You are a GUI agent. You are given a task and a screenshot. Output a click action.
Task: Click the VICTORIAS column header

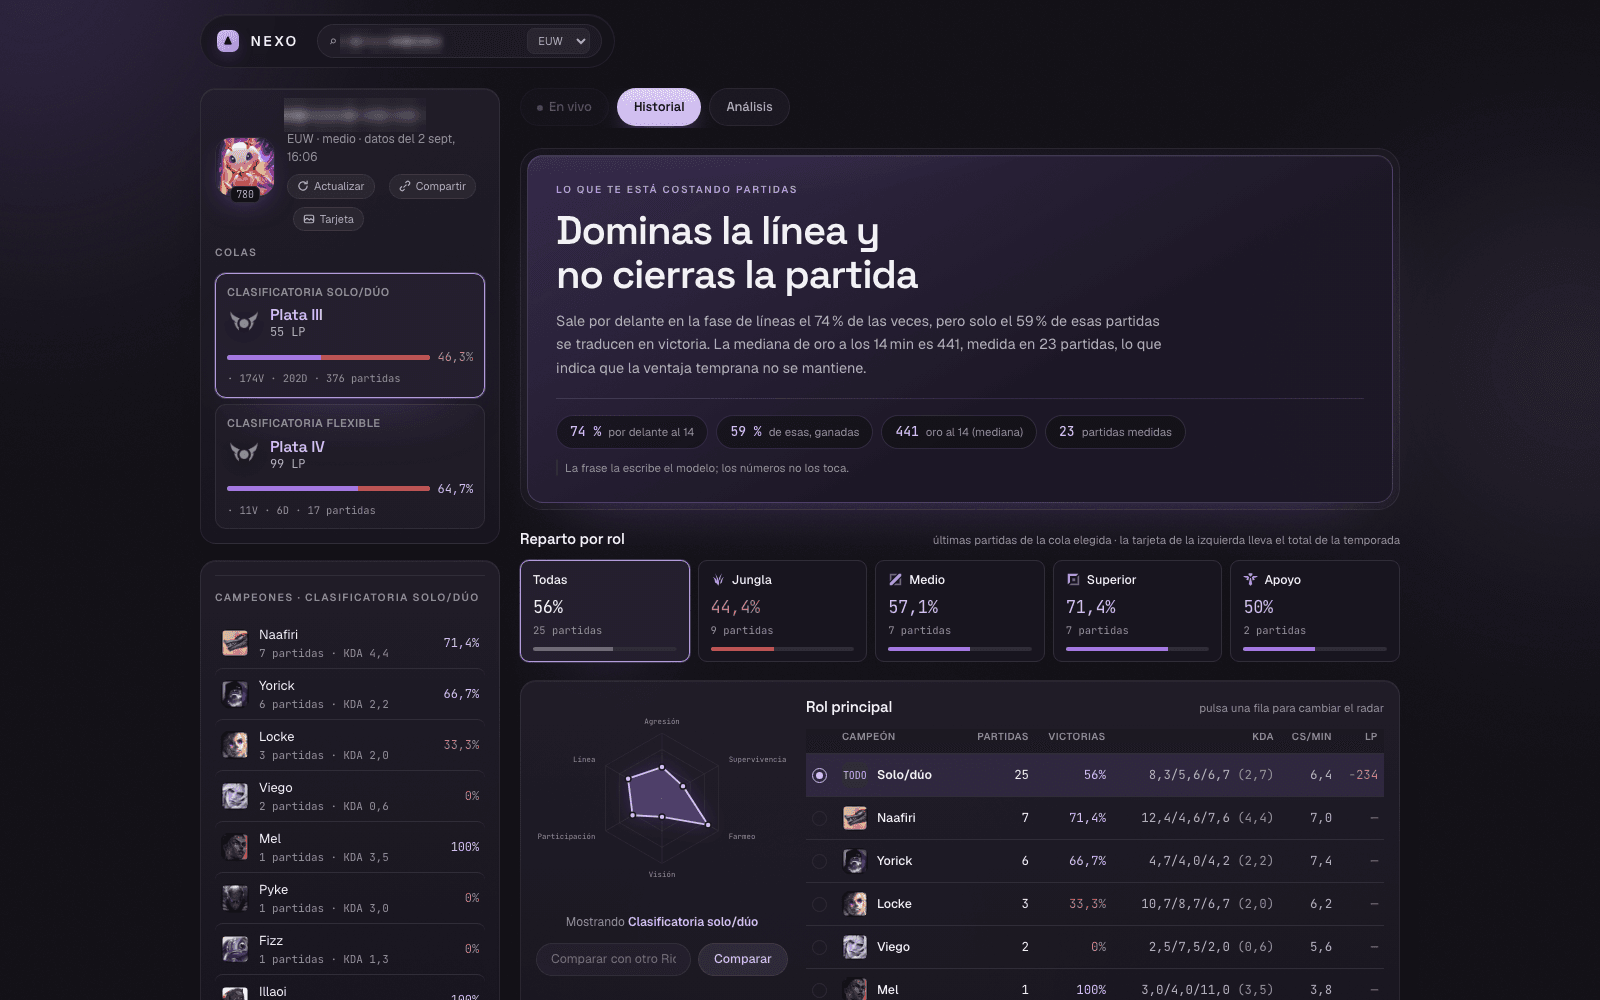(x=1076, y=737)
